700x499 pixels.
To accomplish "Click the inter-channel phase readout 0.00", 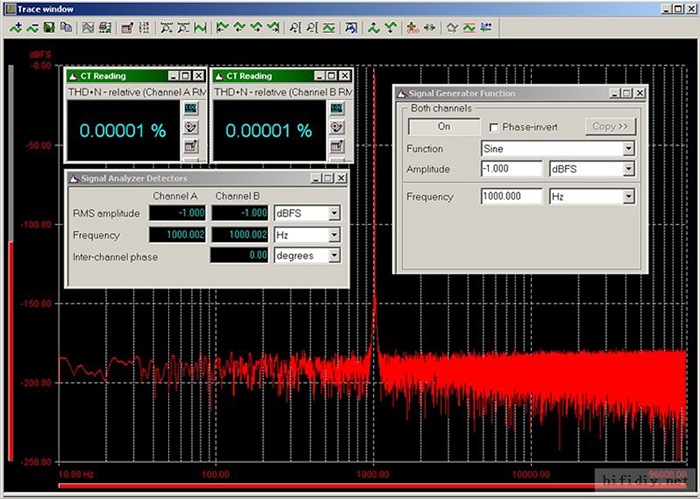I will tap(239, 255).
